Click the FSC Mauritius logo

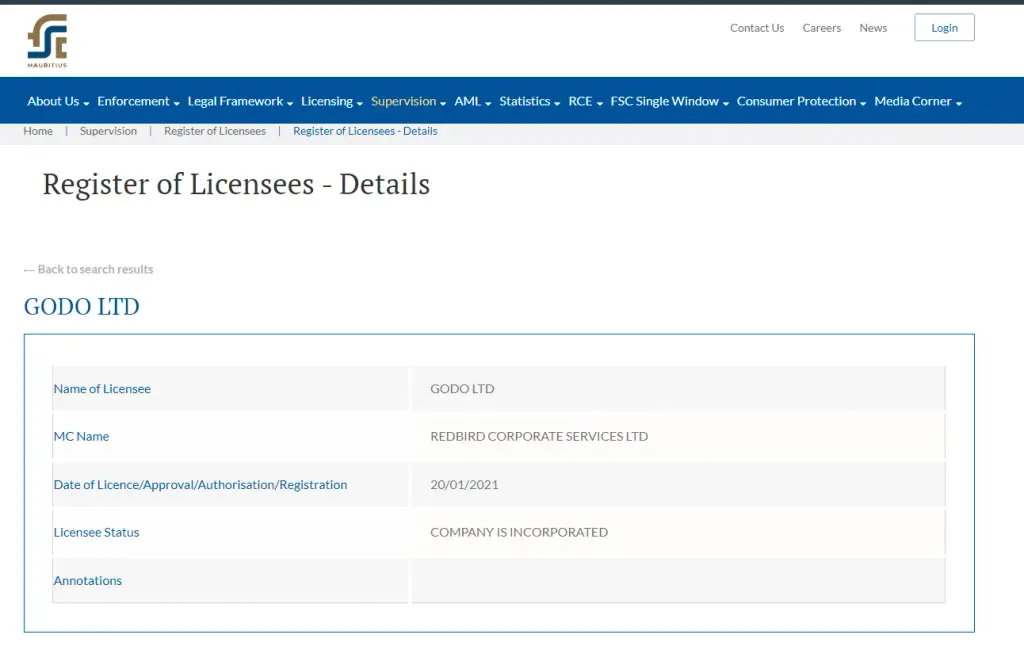tap(47, 40)
